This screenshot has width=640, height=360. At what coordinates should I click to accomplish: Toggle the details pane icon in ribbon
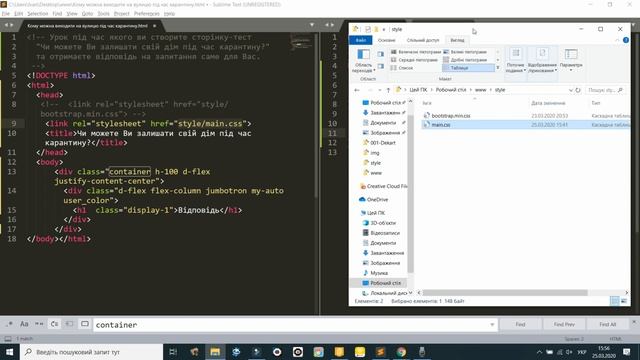(x=381, y=66)
